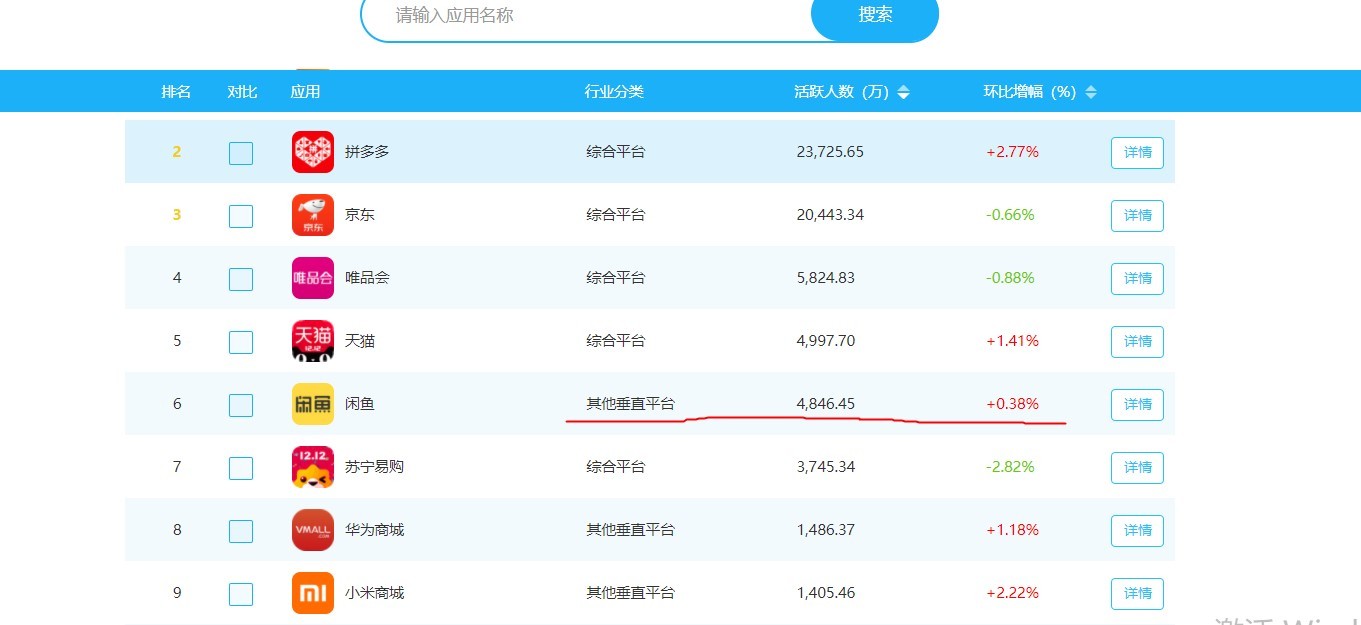The height and width of the screenshot is (625, 1361).
Task: Click the 应用 column header
Action: (305, 92)
